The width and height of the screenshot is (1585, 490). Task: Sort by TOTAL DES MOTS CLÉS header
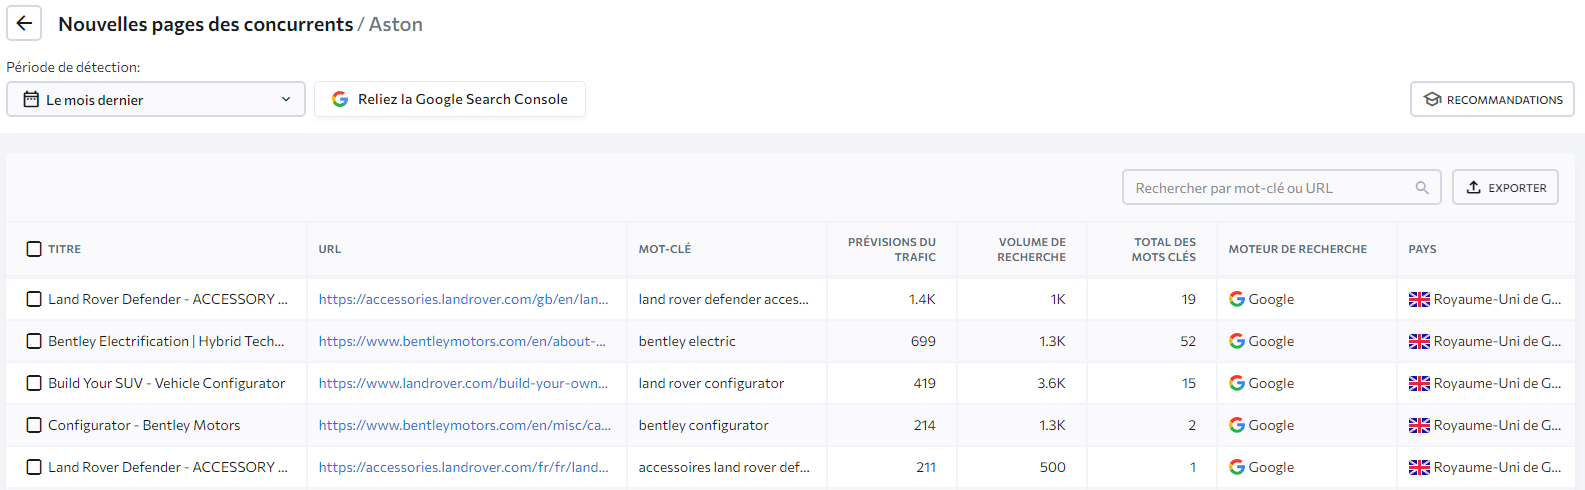[1164, 249]
